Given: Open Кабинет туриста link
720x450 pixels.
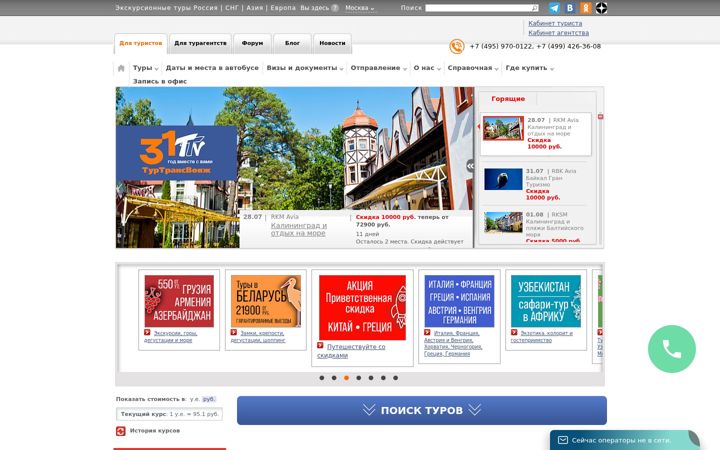Looking at the screenshot, I should (x=555, y=23).
